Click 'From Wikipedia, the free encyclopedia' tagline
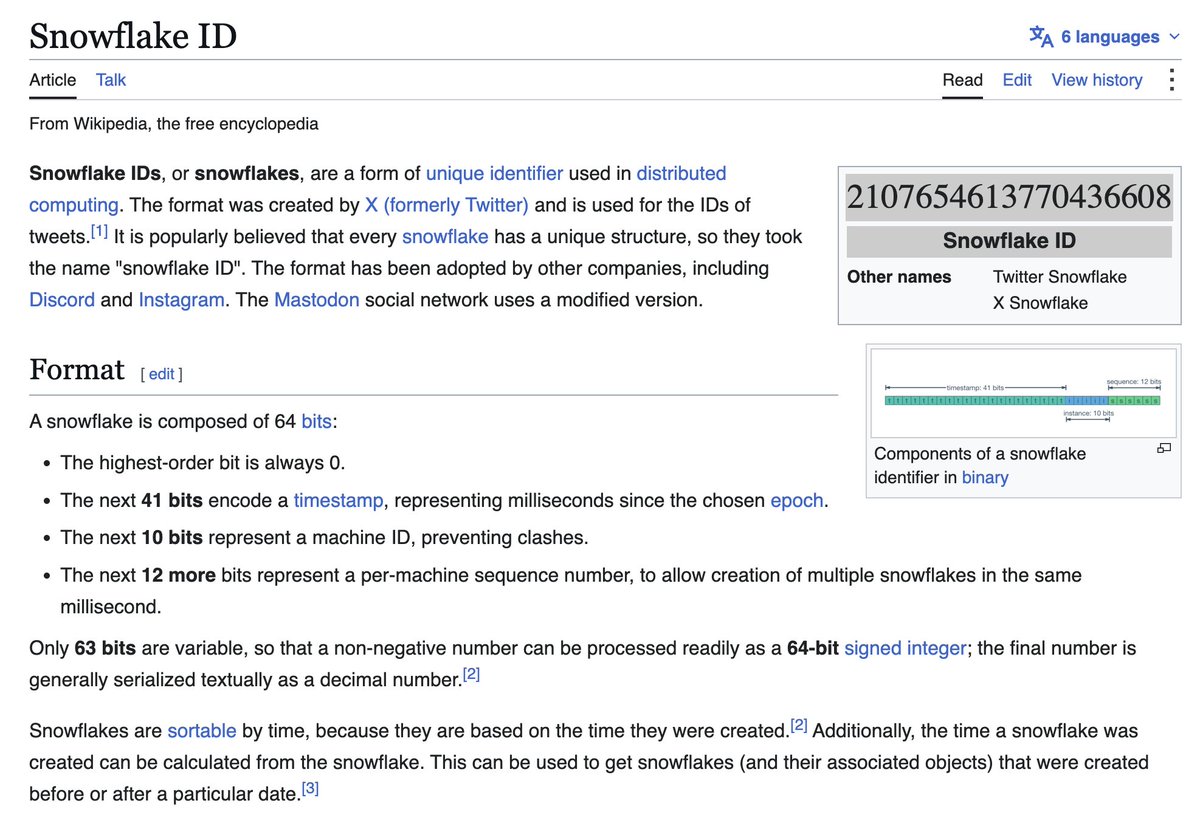The height and width of the screenshot is (823, 1200). [x=174, y=124]
